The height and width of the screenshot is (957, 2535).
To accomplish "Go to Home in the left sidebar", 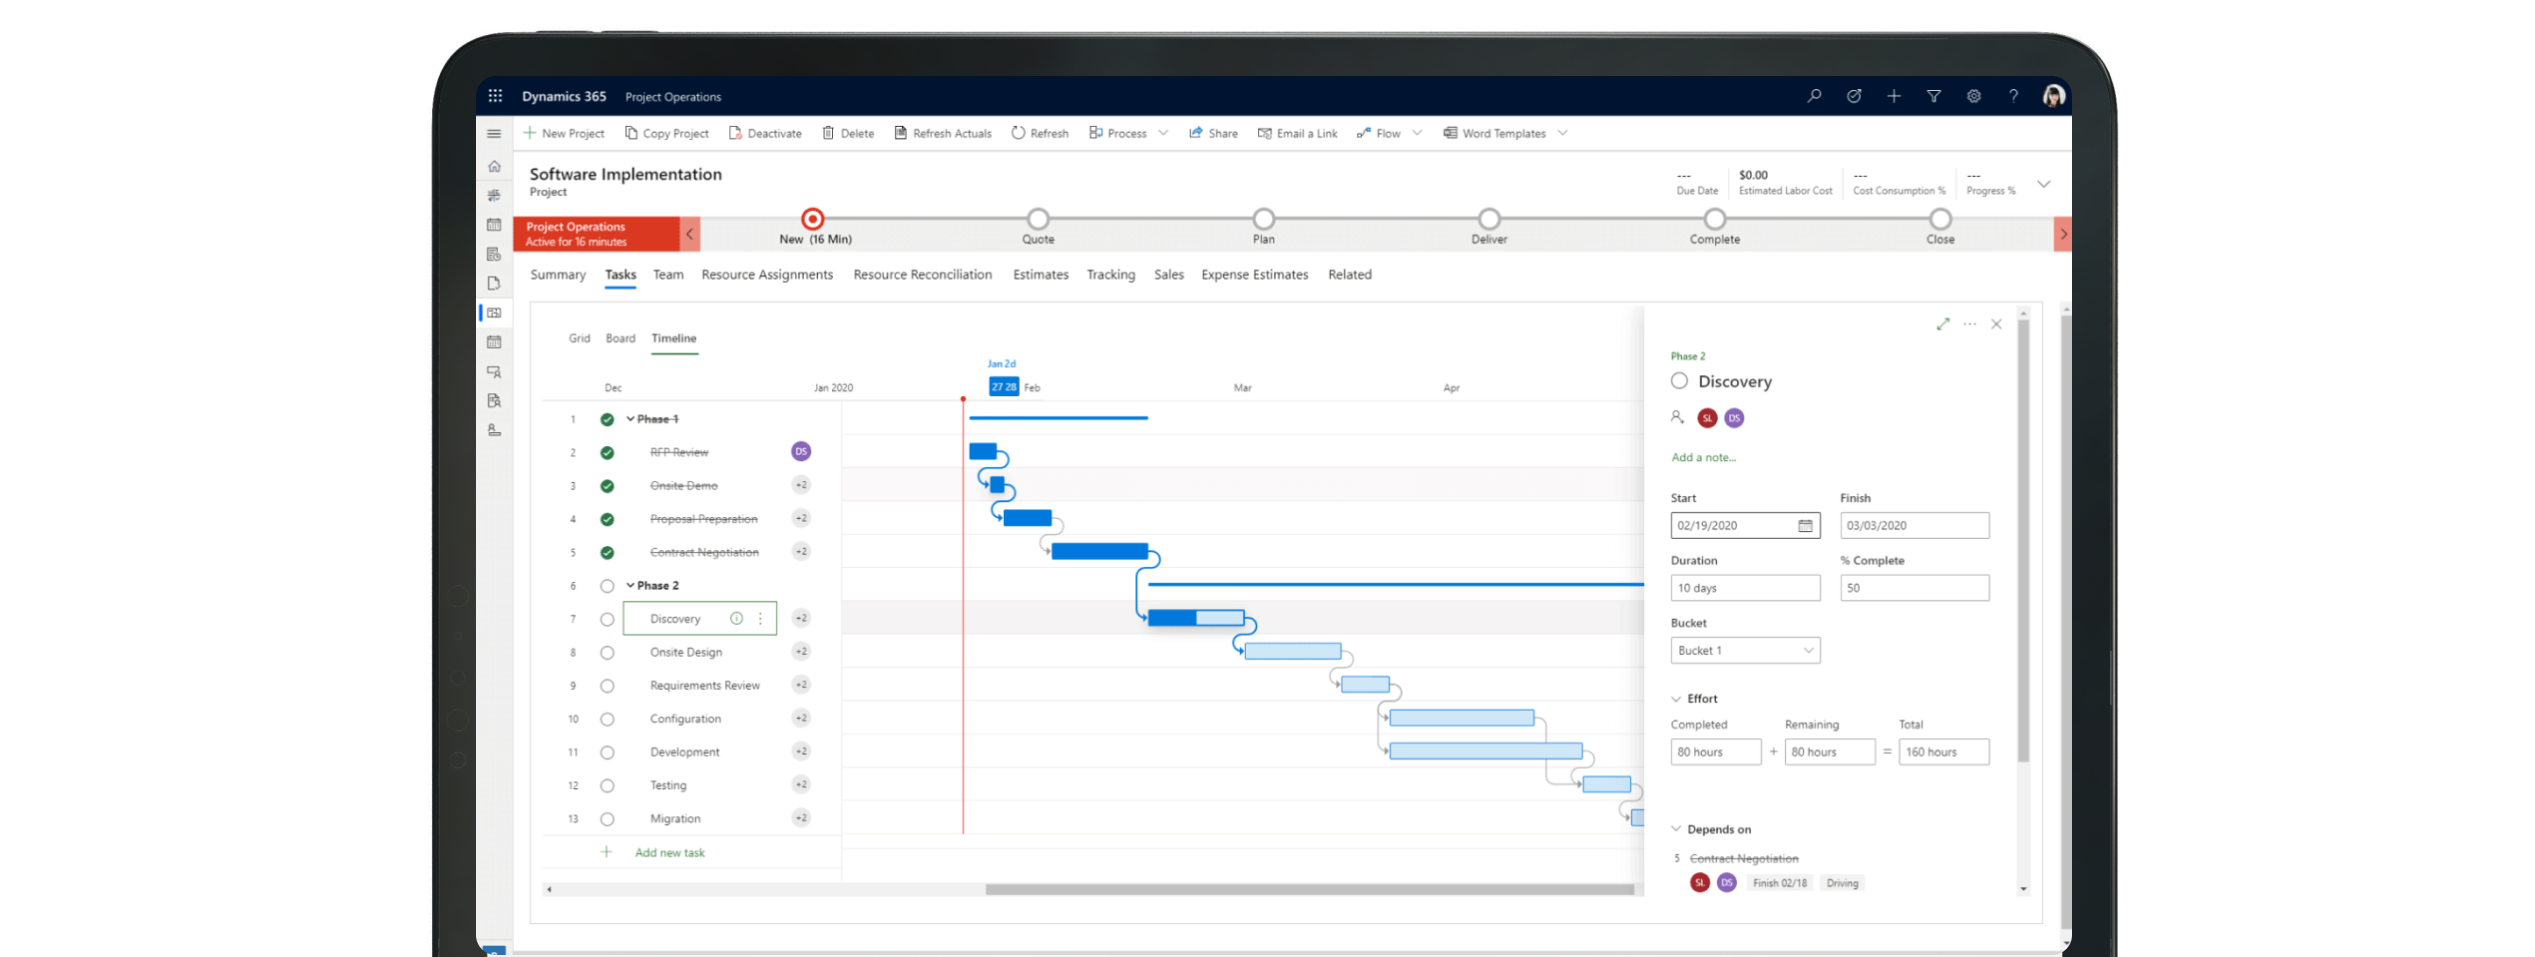I will (x=494, y=166).
